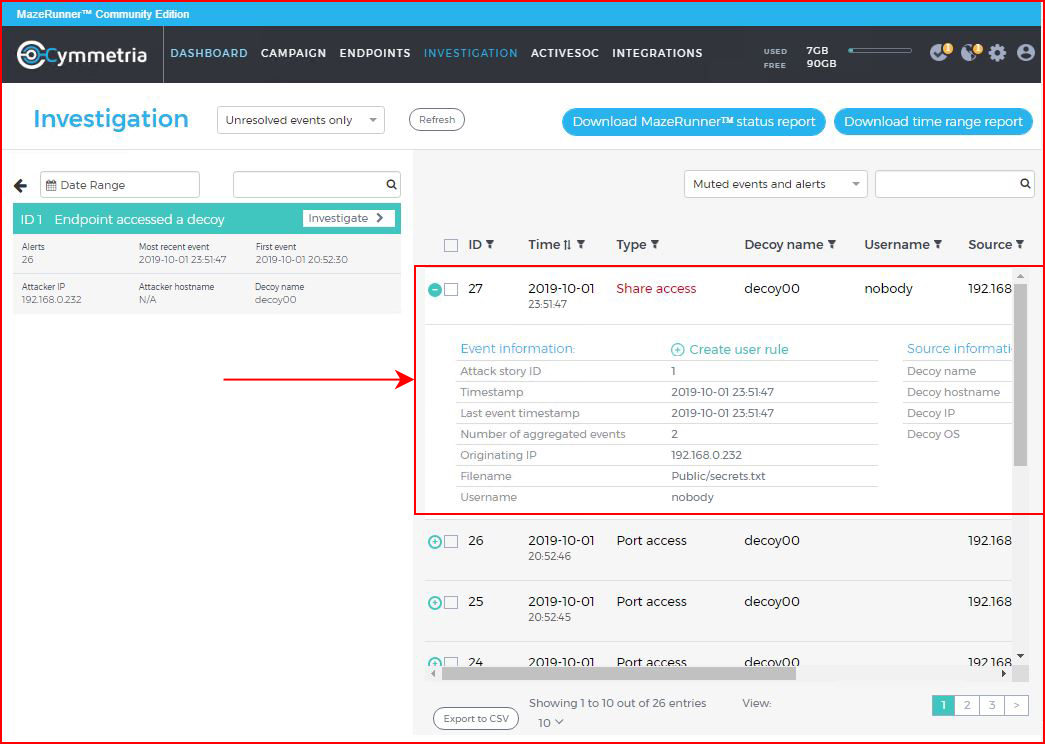Click the right panel search magnifier icon
This screenshot has width=1045, height=744.
point(1025,184)
